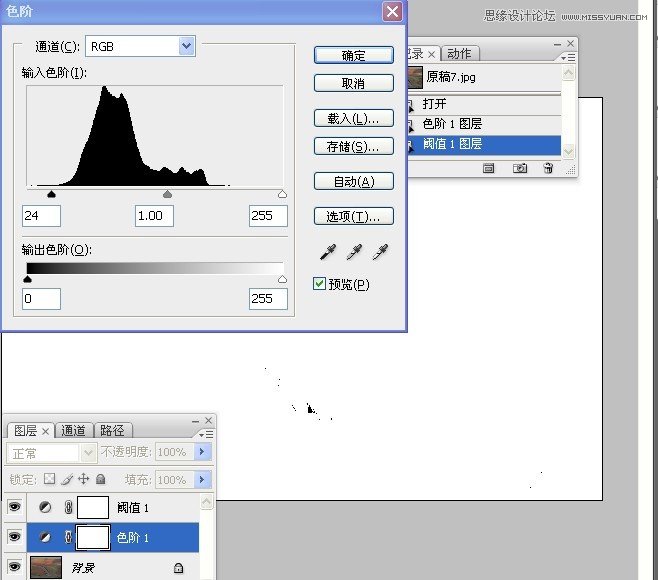This screenshot has height=580, width=658.
Task: Open the 填充 fill arrow
Action: tap(202, 479)
